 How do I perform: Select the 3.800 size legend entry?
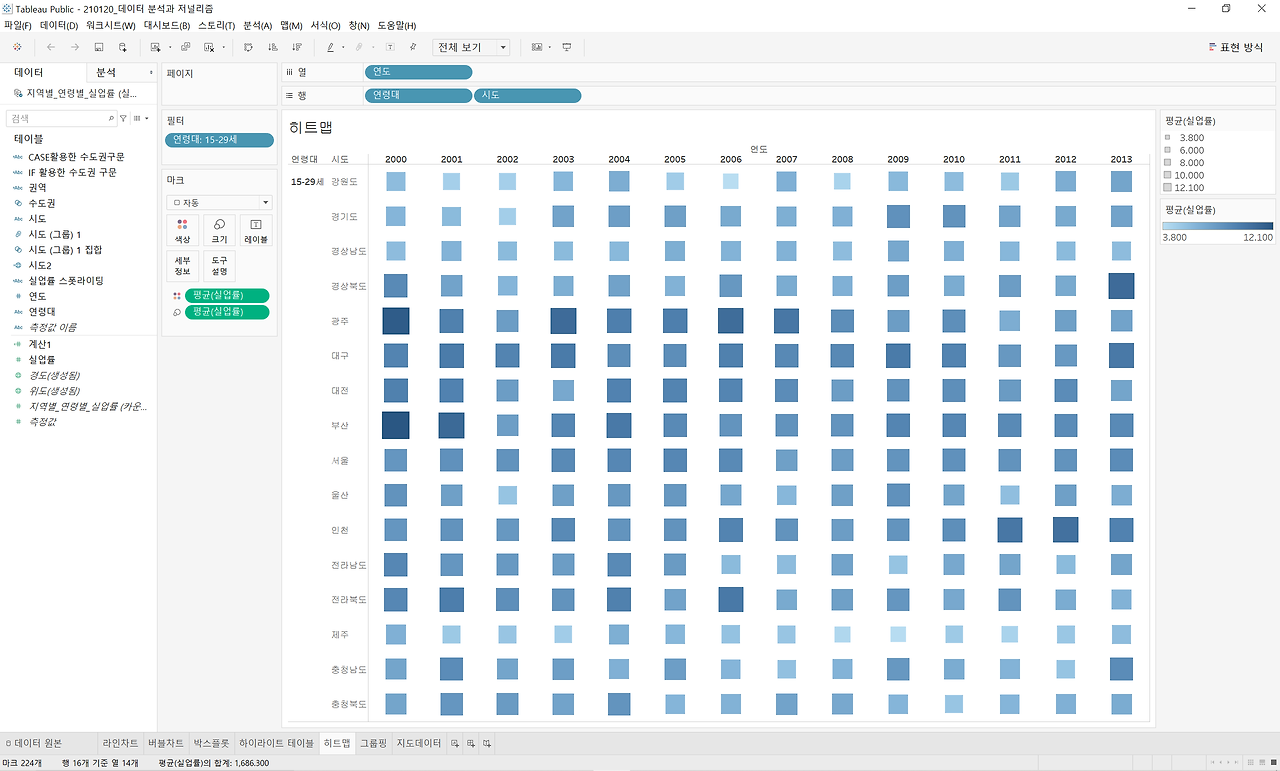[x=1184, y=138]
